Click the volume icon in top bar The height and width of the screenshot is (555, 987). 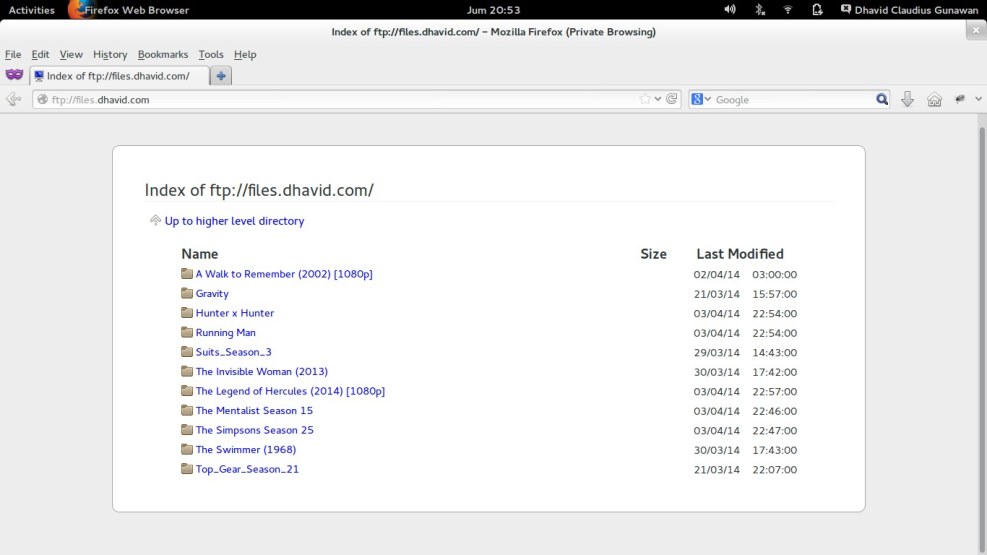point(730,10)
